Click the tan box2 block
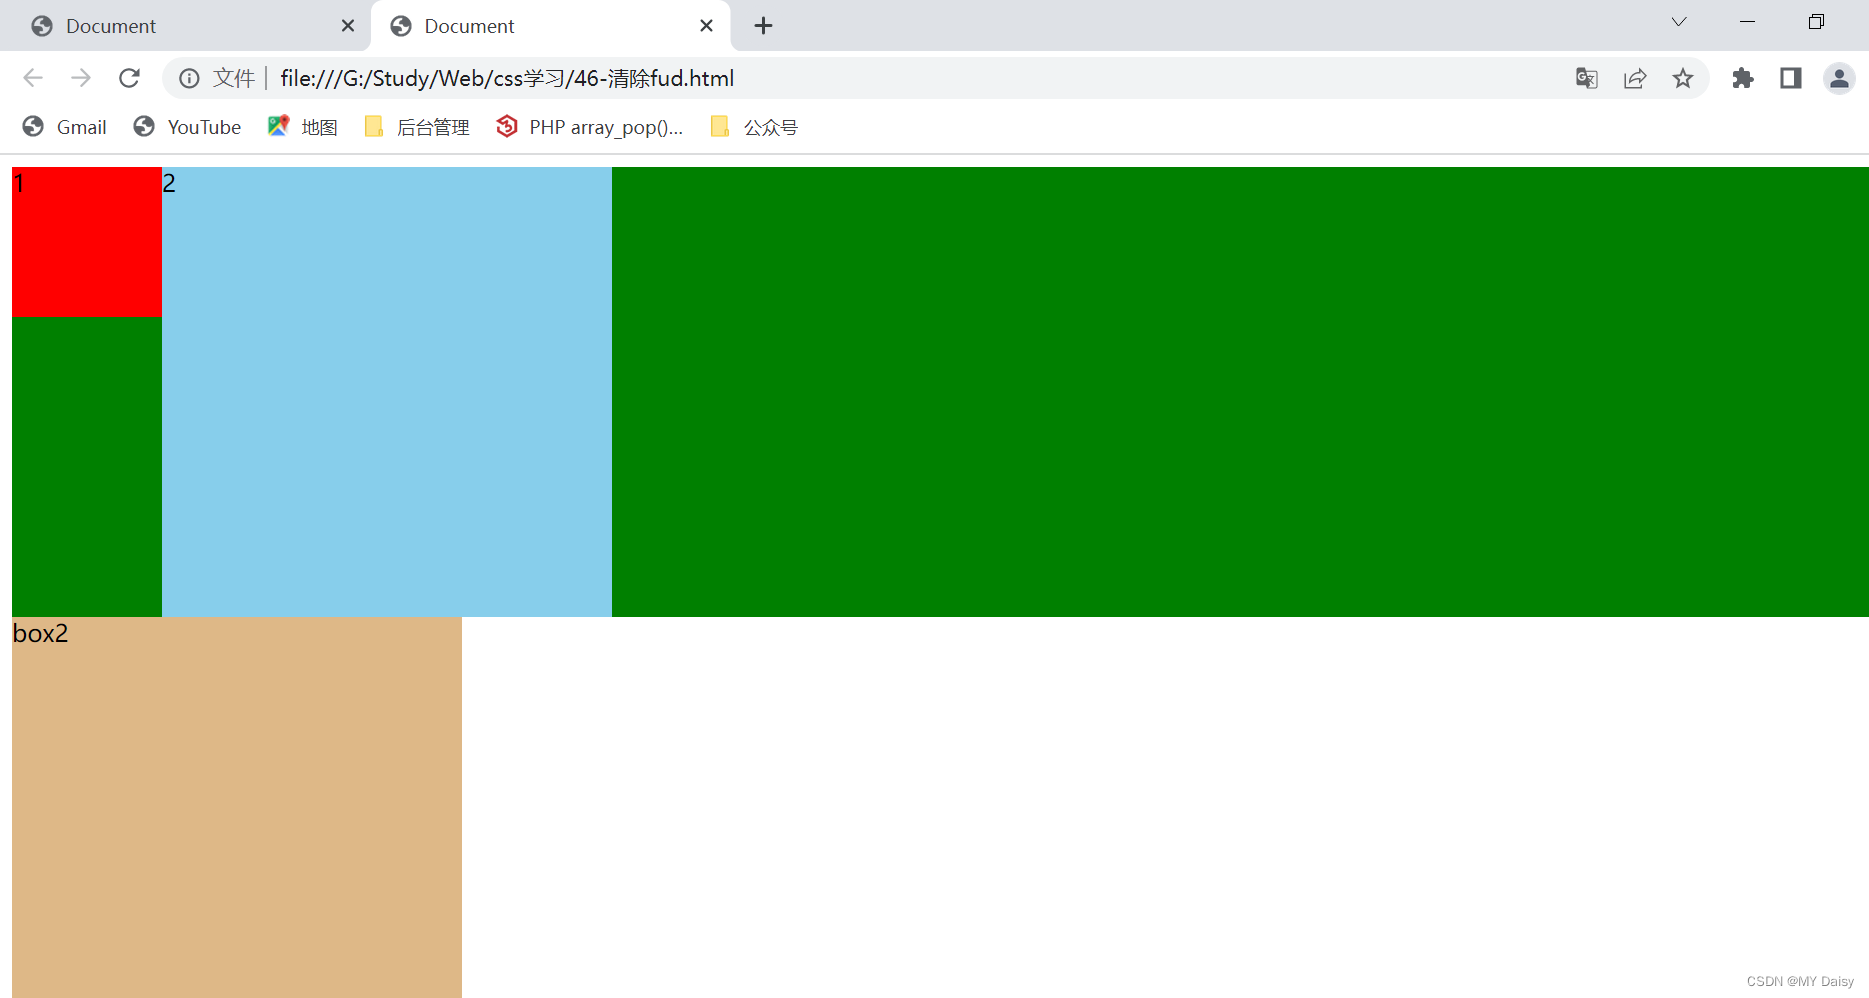1869x998 pixels. (x=237, y=807)
